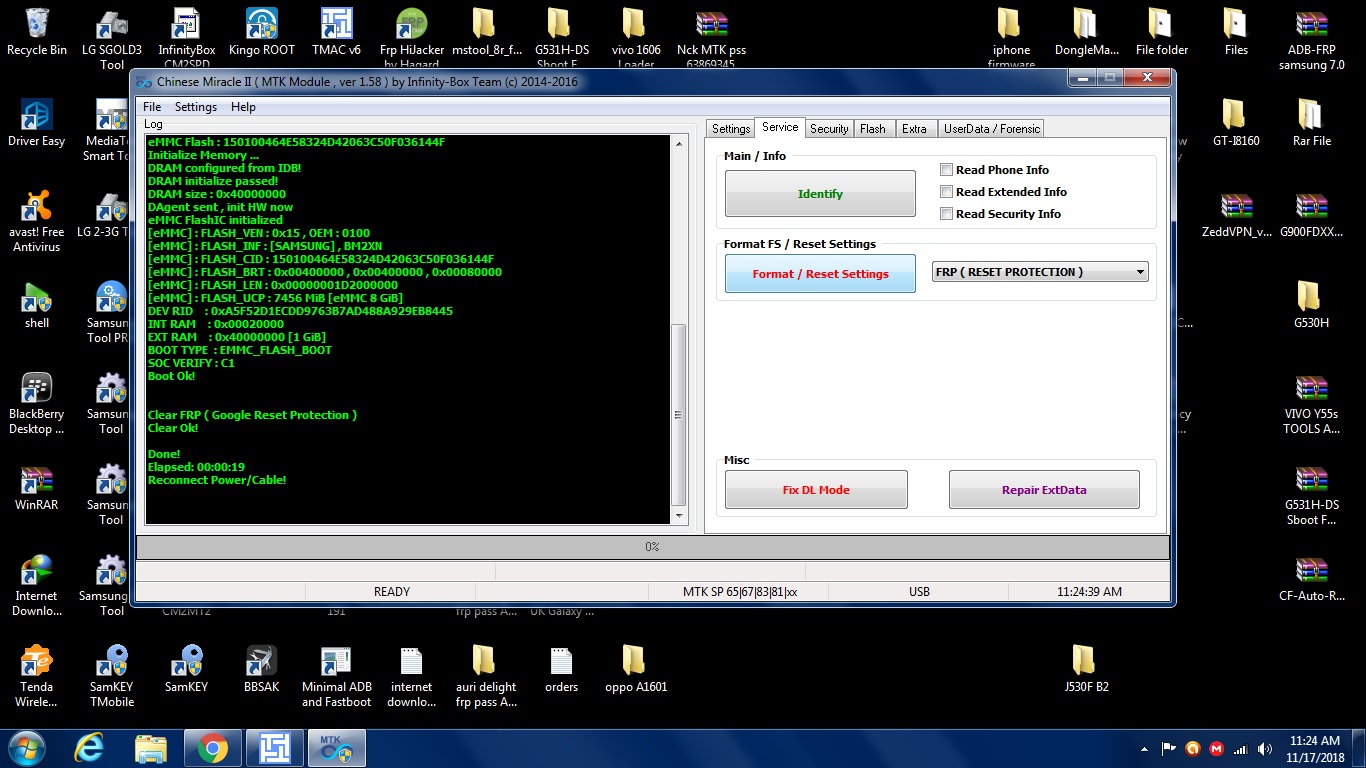1366x768 pixels.
Task: Open the VIVO Y55s TOOLS archive
Action: click(1311, 403)
